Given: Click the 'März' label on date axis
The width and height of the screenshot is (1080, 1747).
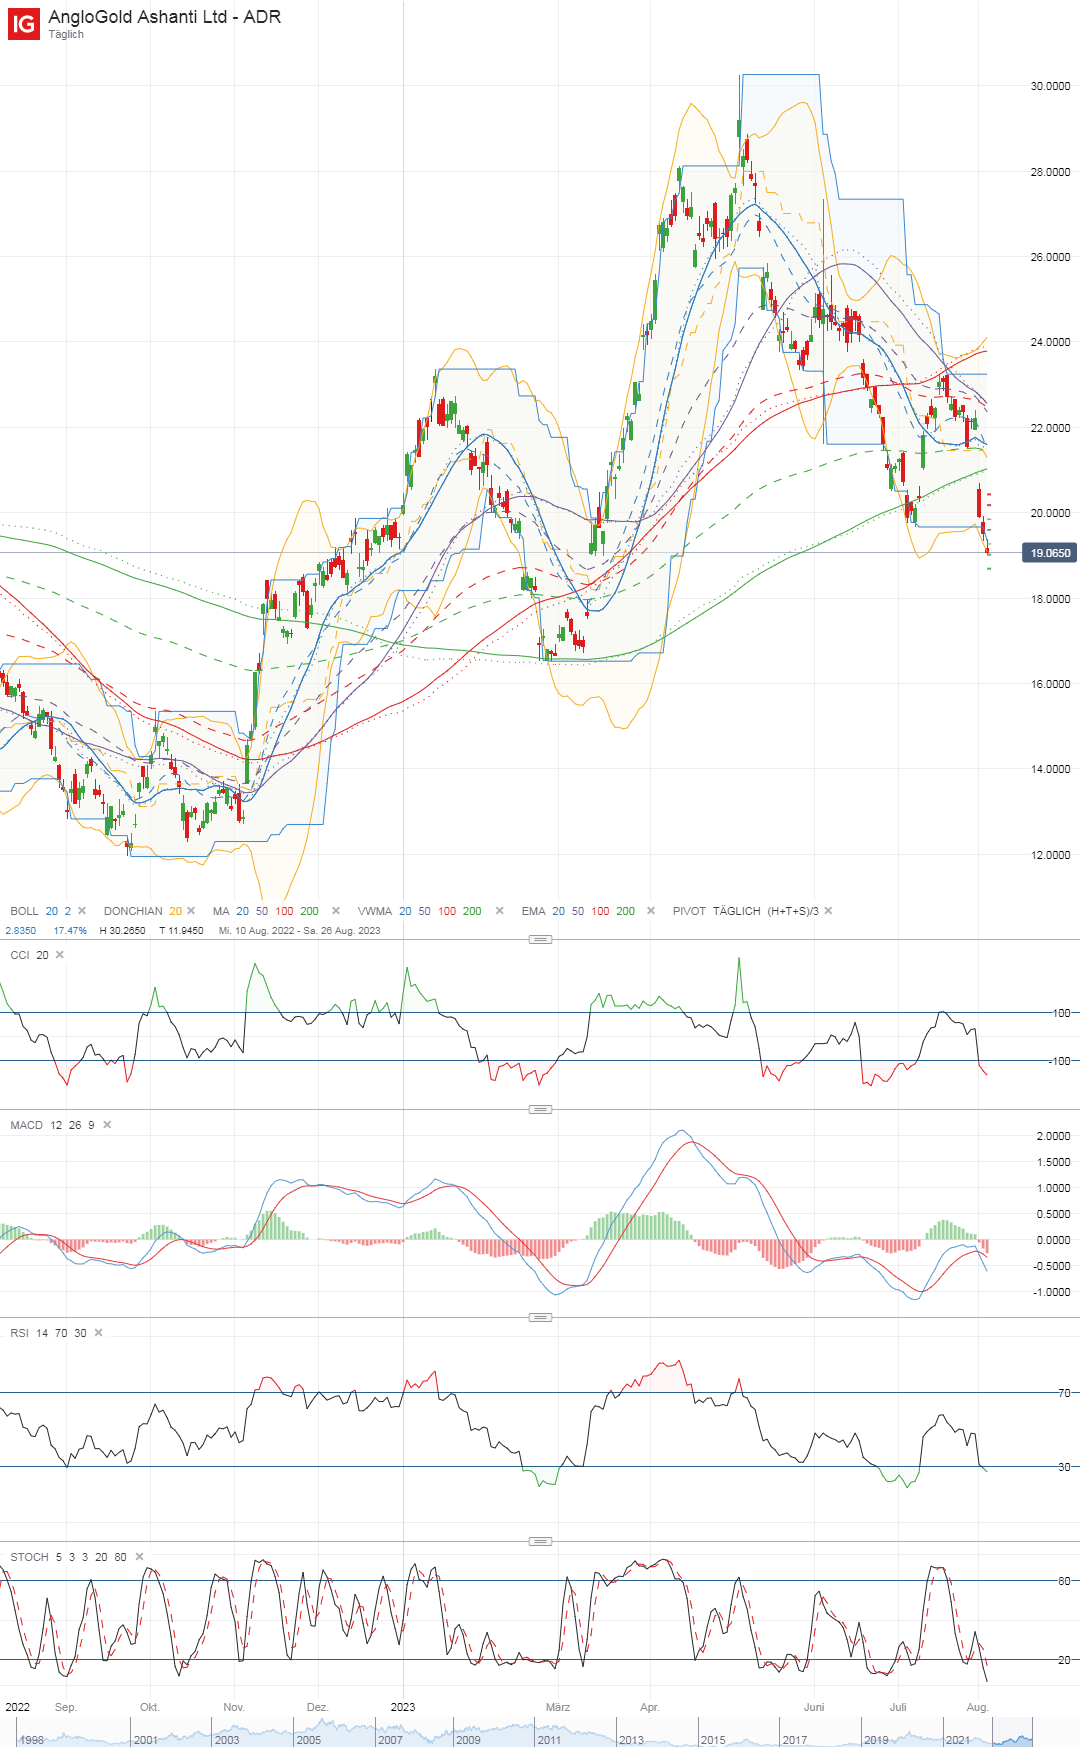Looking at the screenshot, I should pyautogui.click(x=558, y=1707).
